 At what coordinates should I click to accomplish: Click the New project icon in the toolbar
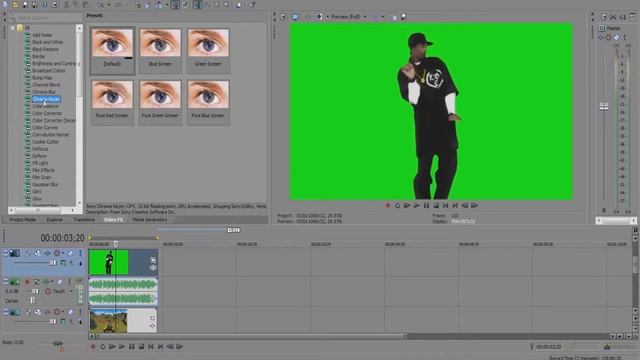(5, 4)
